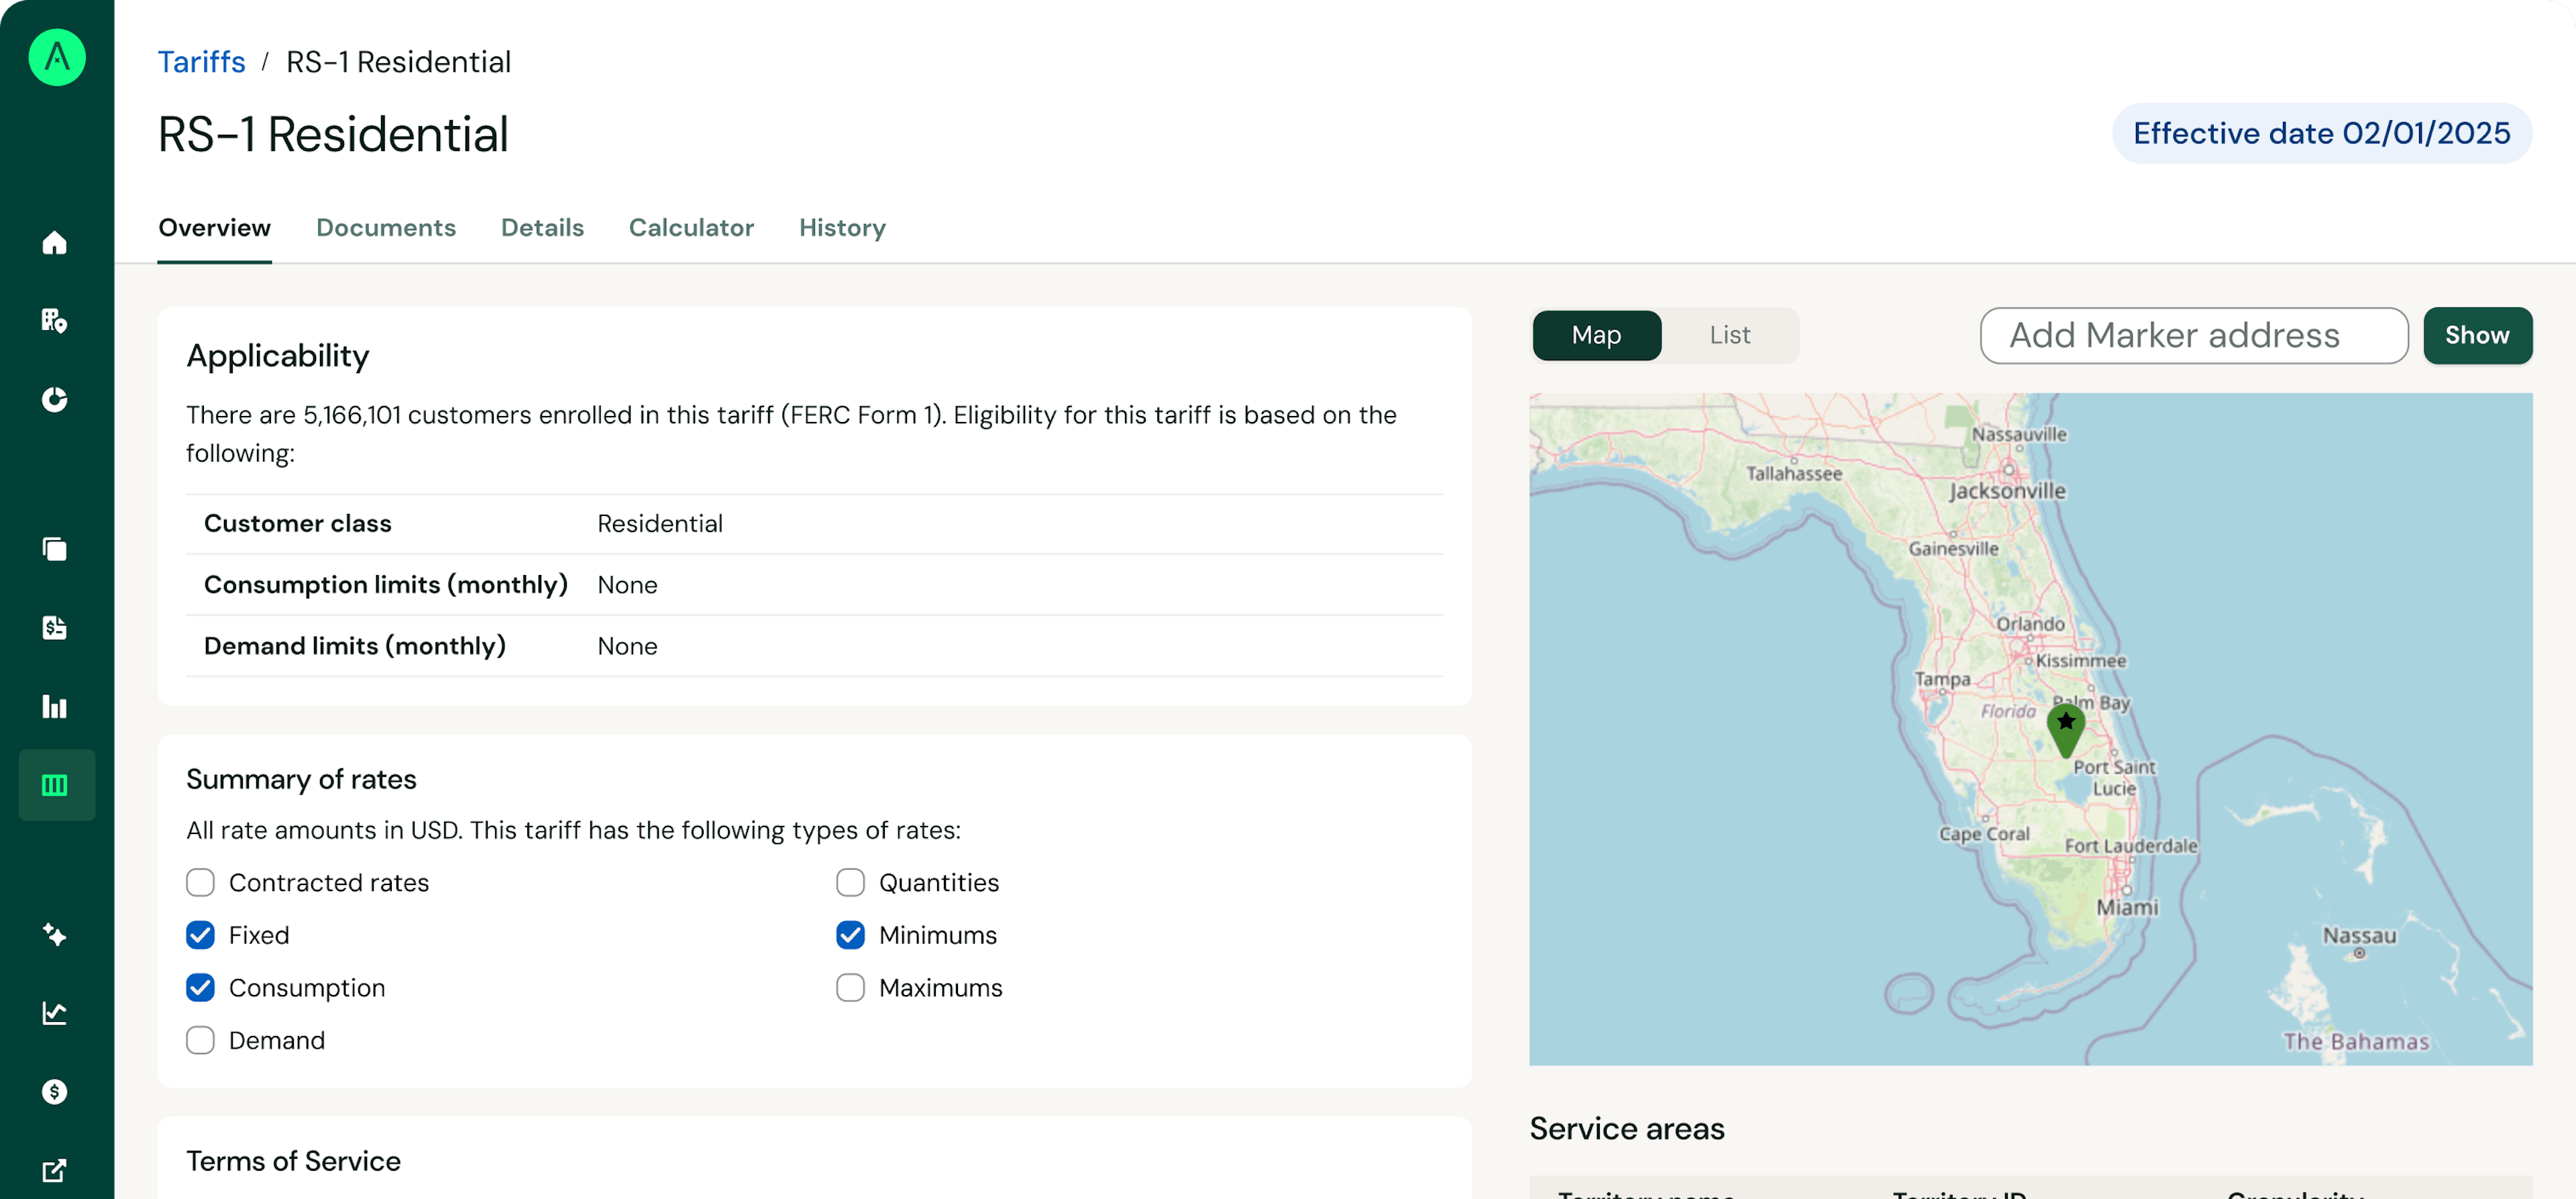The height and width of the screenshot is (1199, 2576).
Task: Open the stacked copies sidebar icon
Action: point(55,549)
